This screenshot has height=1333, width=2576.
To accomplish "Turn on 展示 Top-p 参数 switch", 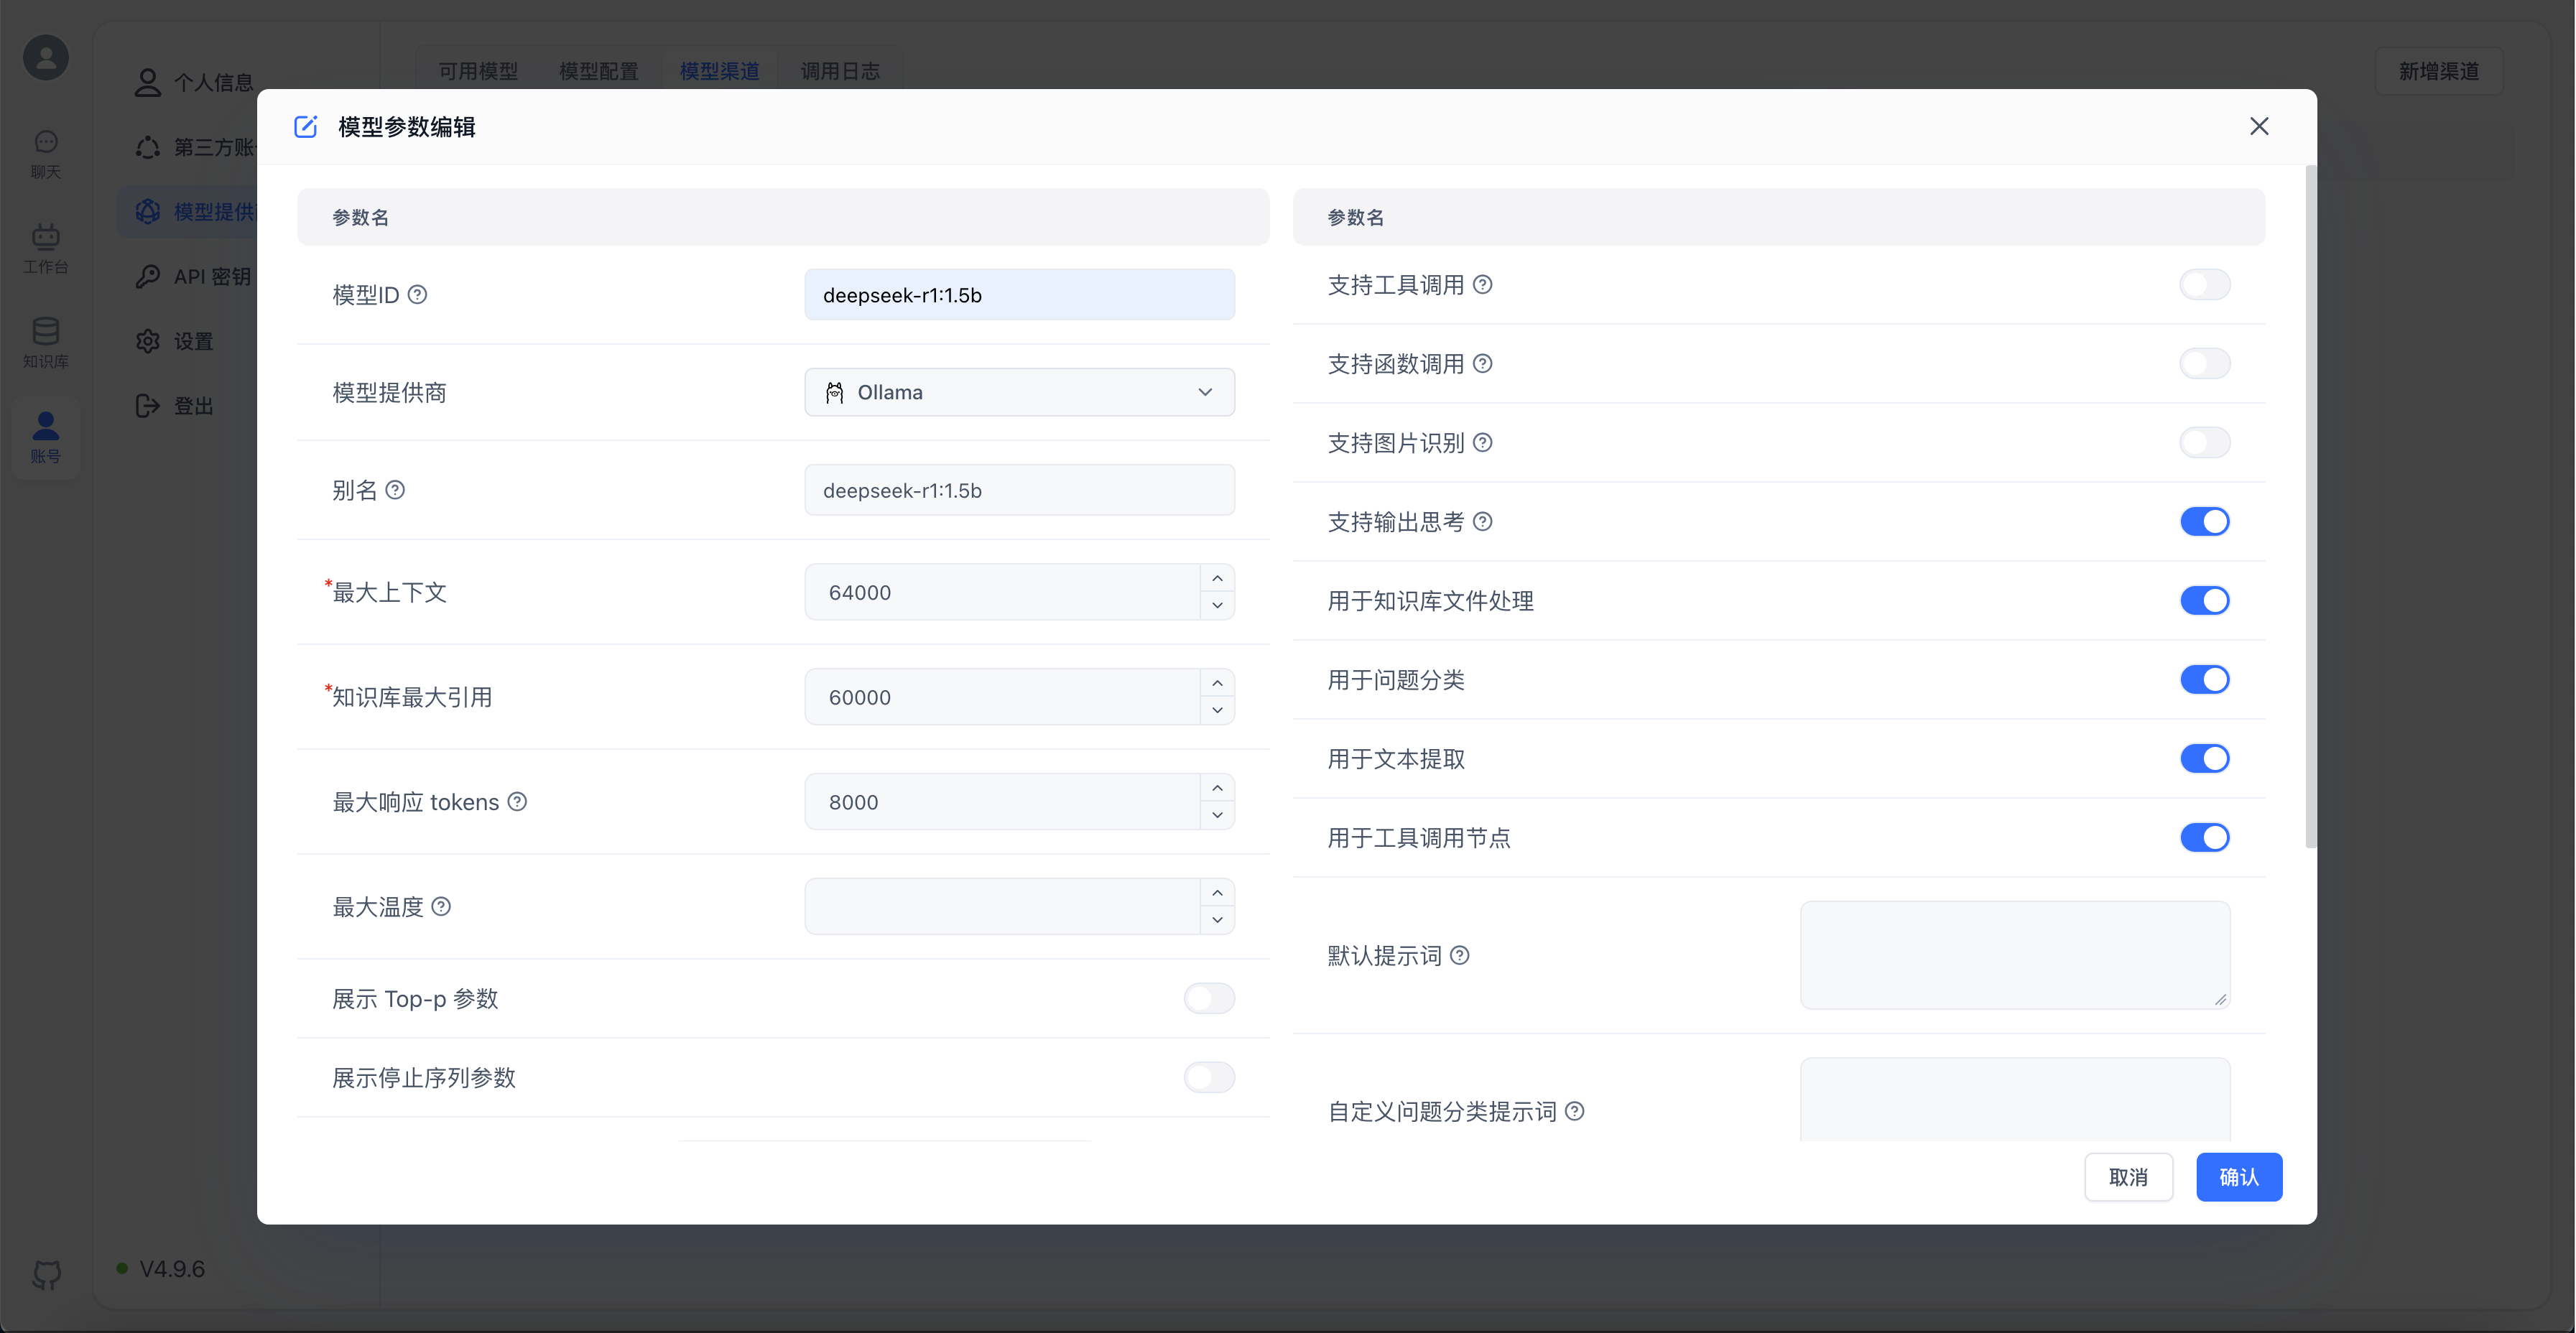I will click(x=1209, y=998).
